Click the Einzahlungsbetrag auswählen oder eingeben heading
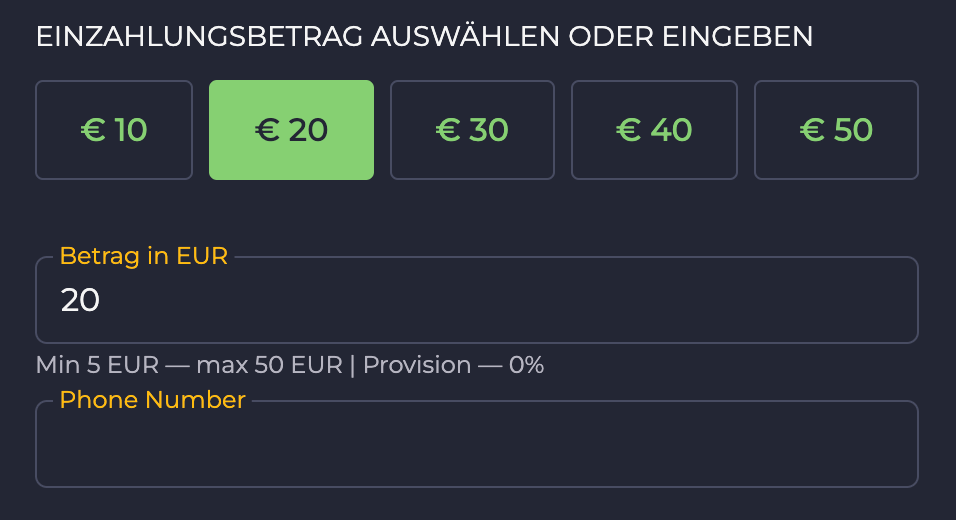This screenshot has height=520, width=956. [x=424, y=37]
